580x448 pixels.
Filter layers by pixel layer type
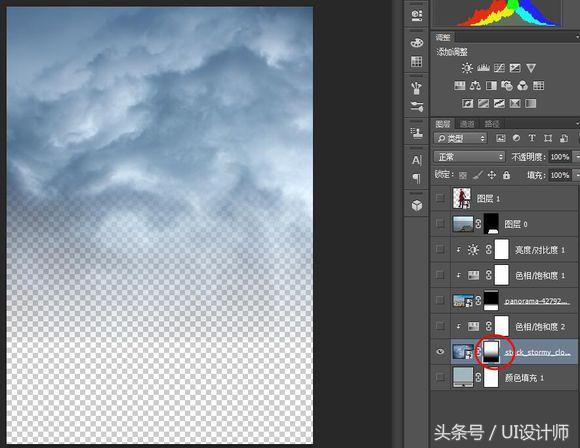[x=501, y=138]
